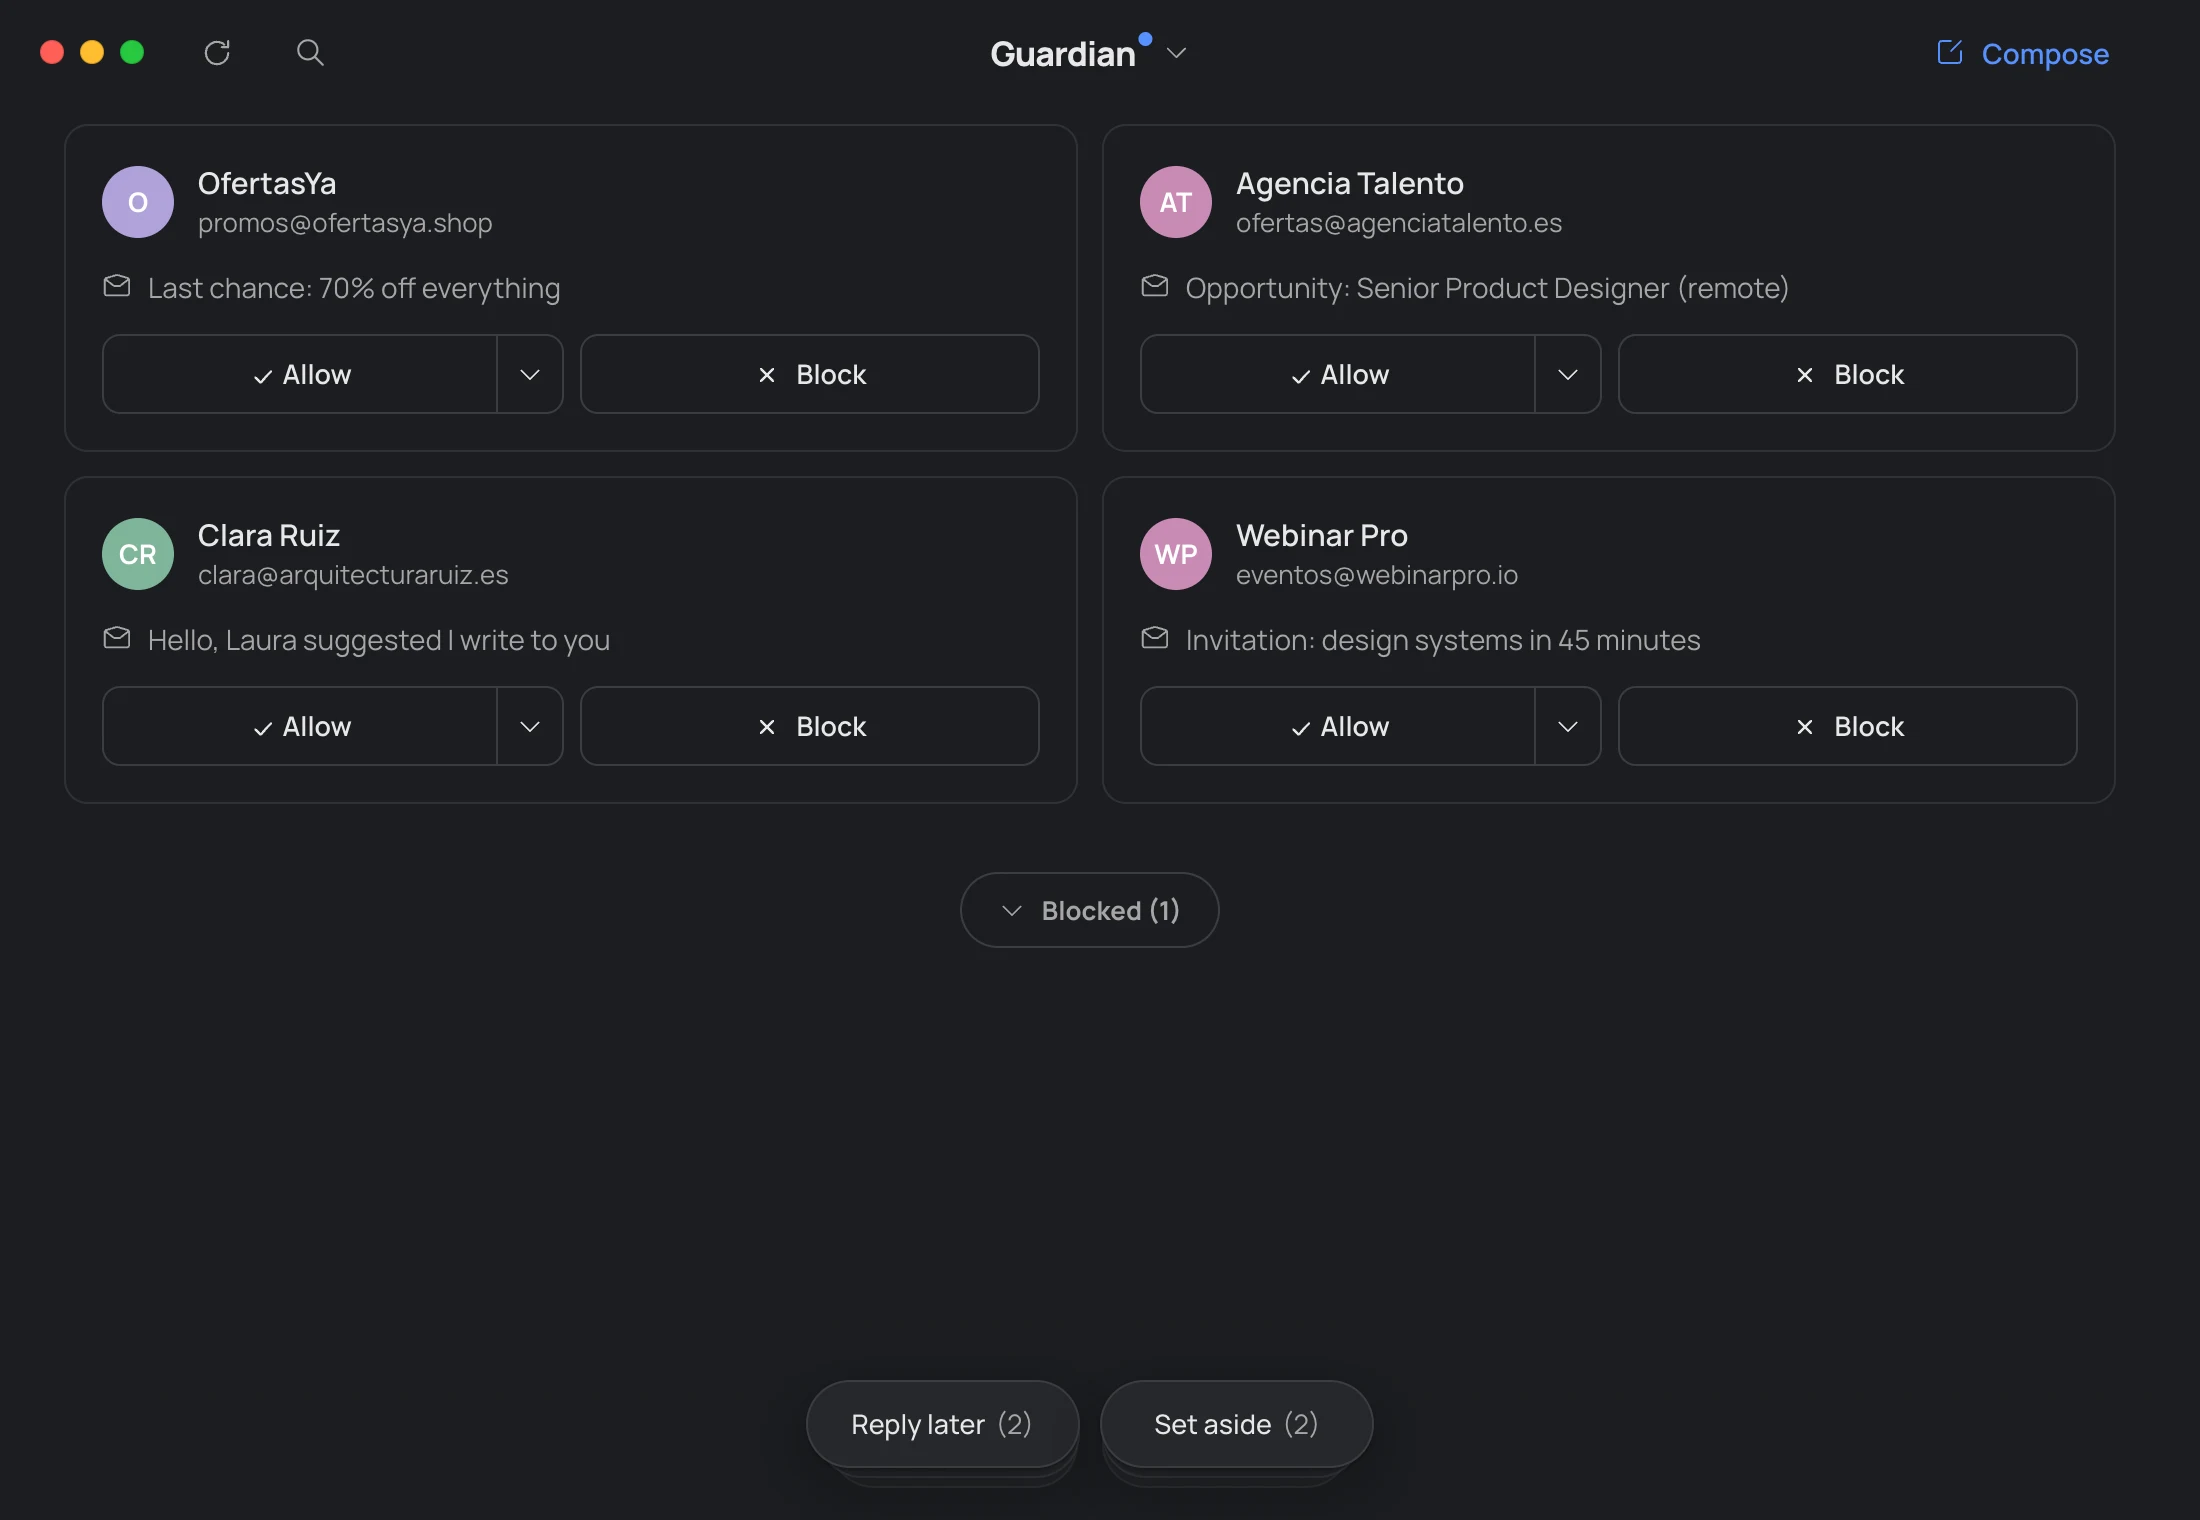The image size is (2200, 1520).
Task: Block sender Agencia Talento
Action: click(x=1848, y=374)
